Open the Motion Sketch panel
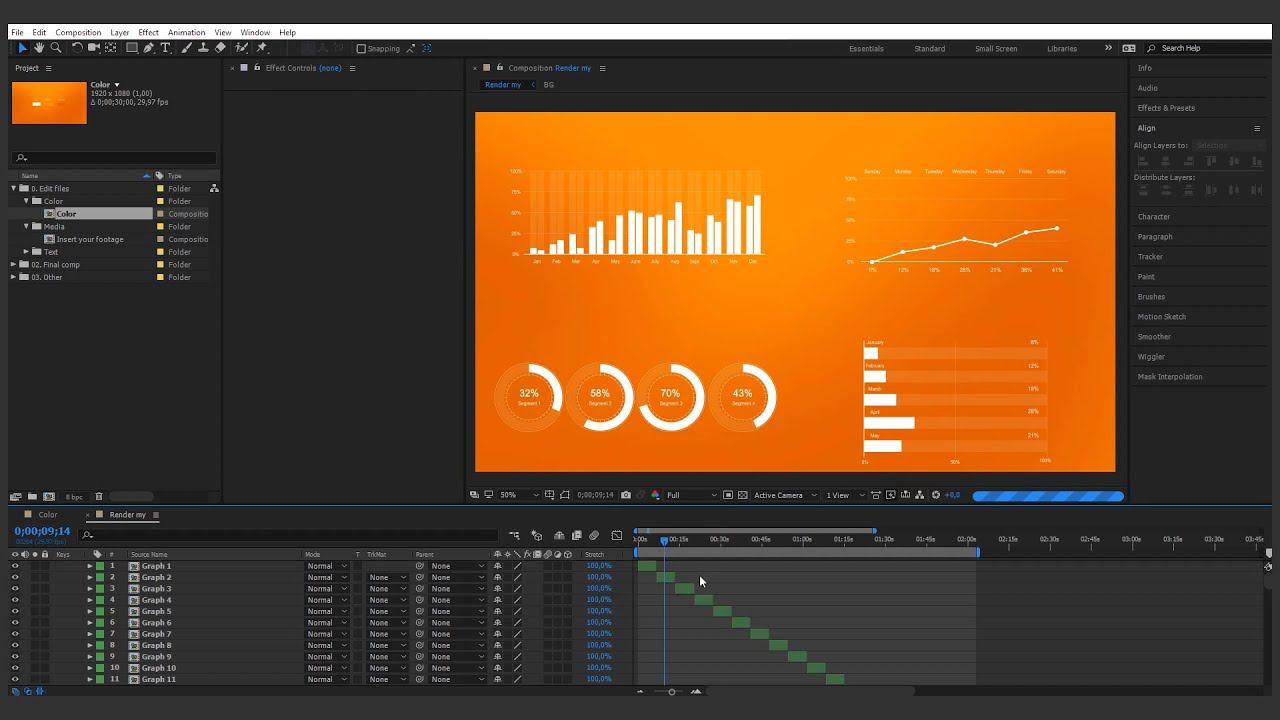 (x=1162, y=317)
